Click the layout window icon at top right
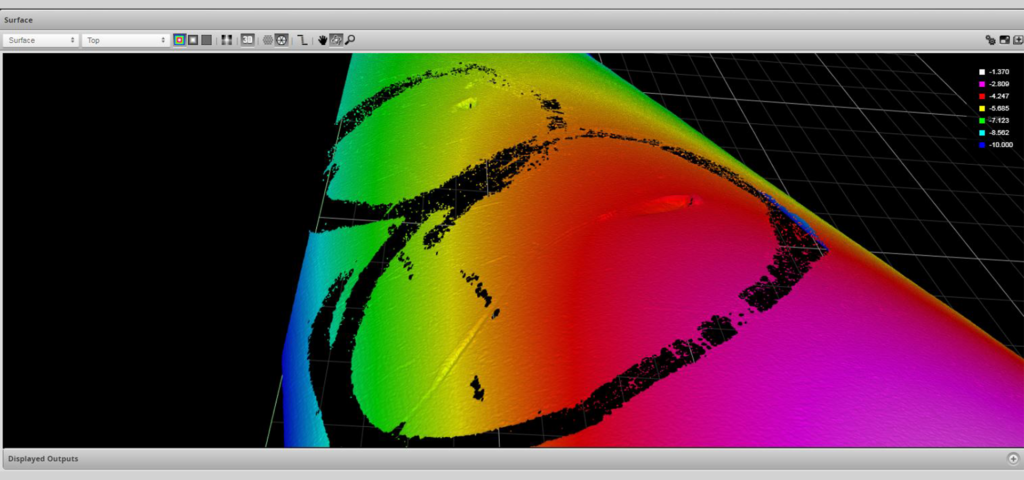Viewport: 1024px width, 480px height. tap(1004, 40)
